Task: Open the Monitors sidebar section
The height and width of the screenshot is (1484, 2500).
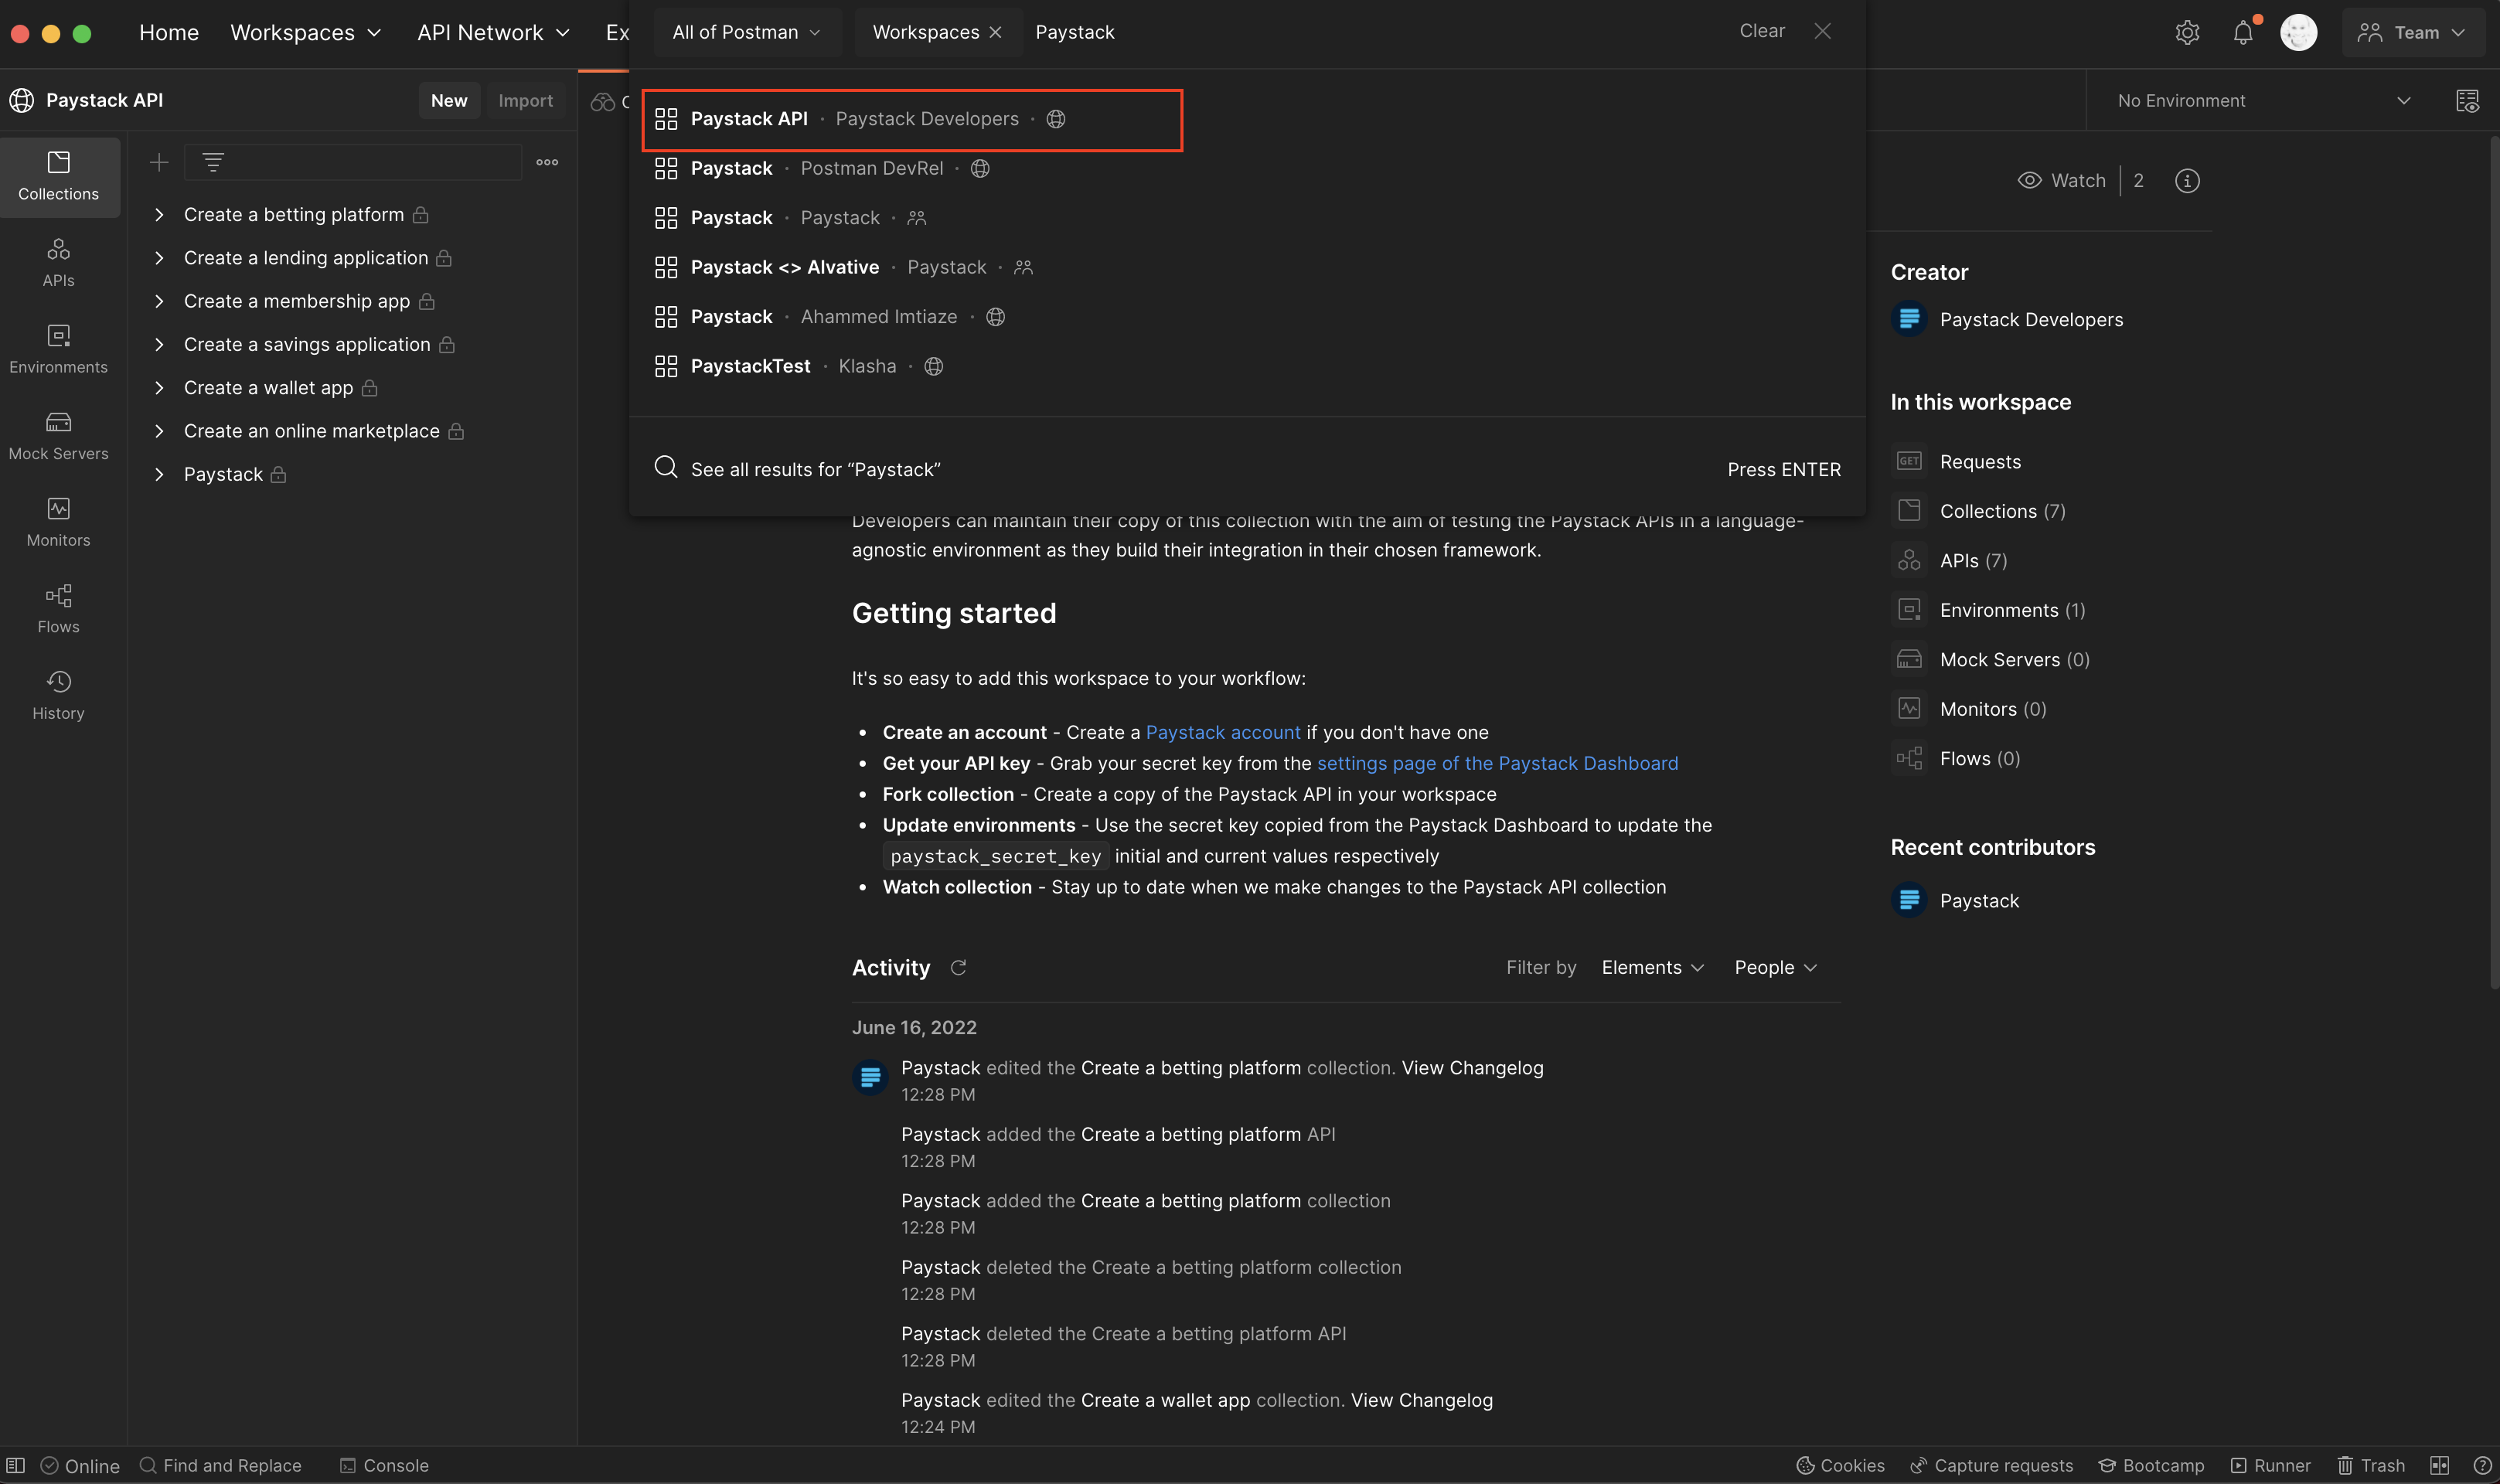Action: 59,523
